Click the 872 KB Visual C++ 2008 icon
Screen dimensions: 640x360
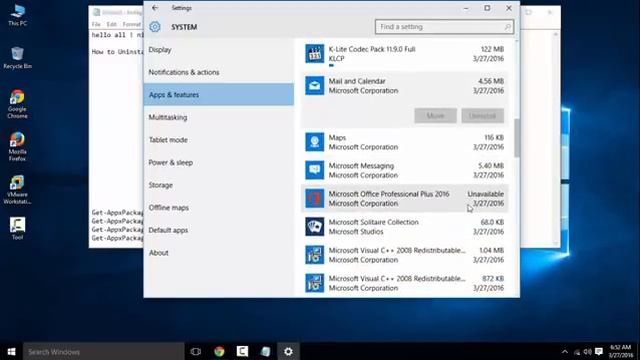tap(315, 283)
